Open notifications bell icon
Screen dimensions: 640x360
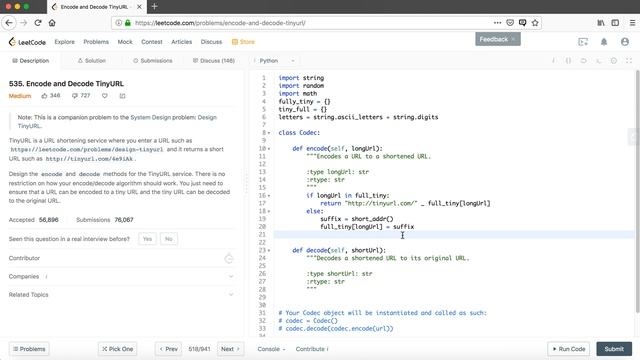[604, 42]
